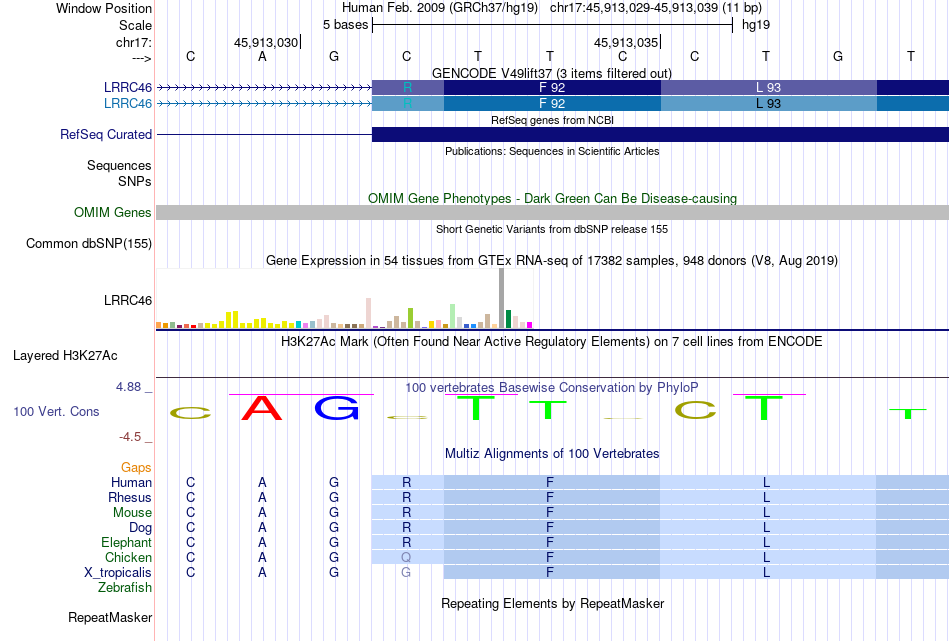Open 'Publications: Sequences in Scientific Articles' title
The height and width of the screenshot is (641, 950).
pos(552,151)
